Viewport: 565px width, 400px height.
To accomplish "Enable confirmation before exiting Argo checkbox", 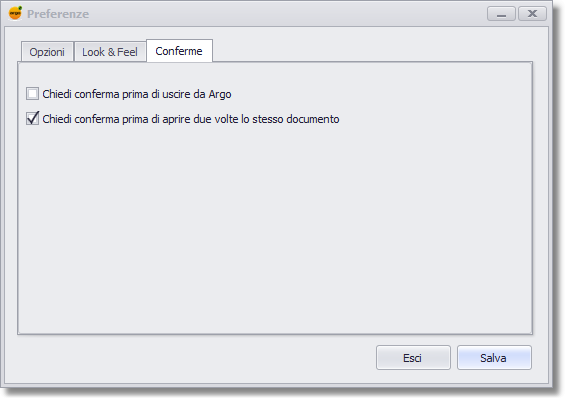I will pos(32,94).
